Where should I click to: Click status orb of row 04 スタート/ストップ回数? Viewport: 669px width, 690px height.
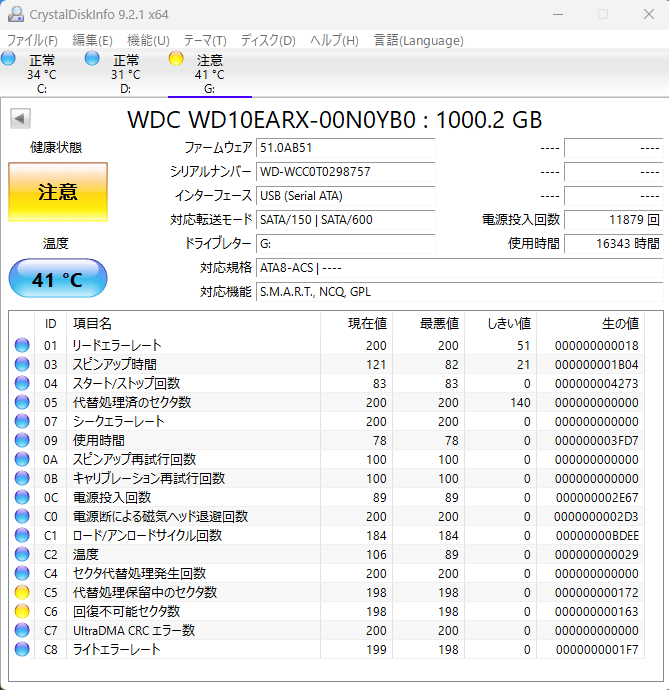click(x=22, y=383)
